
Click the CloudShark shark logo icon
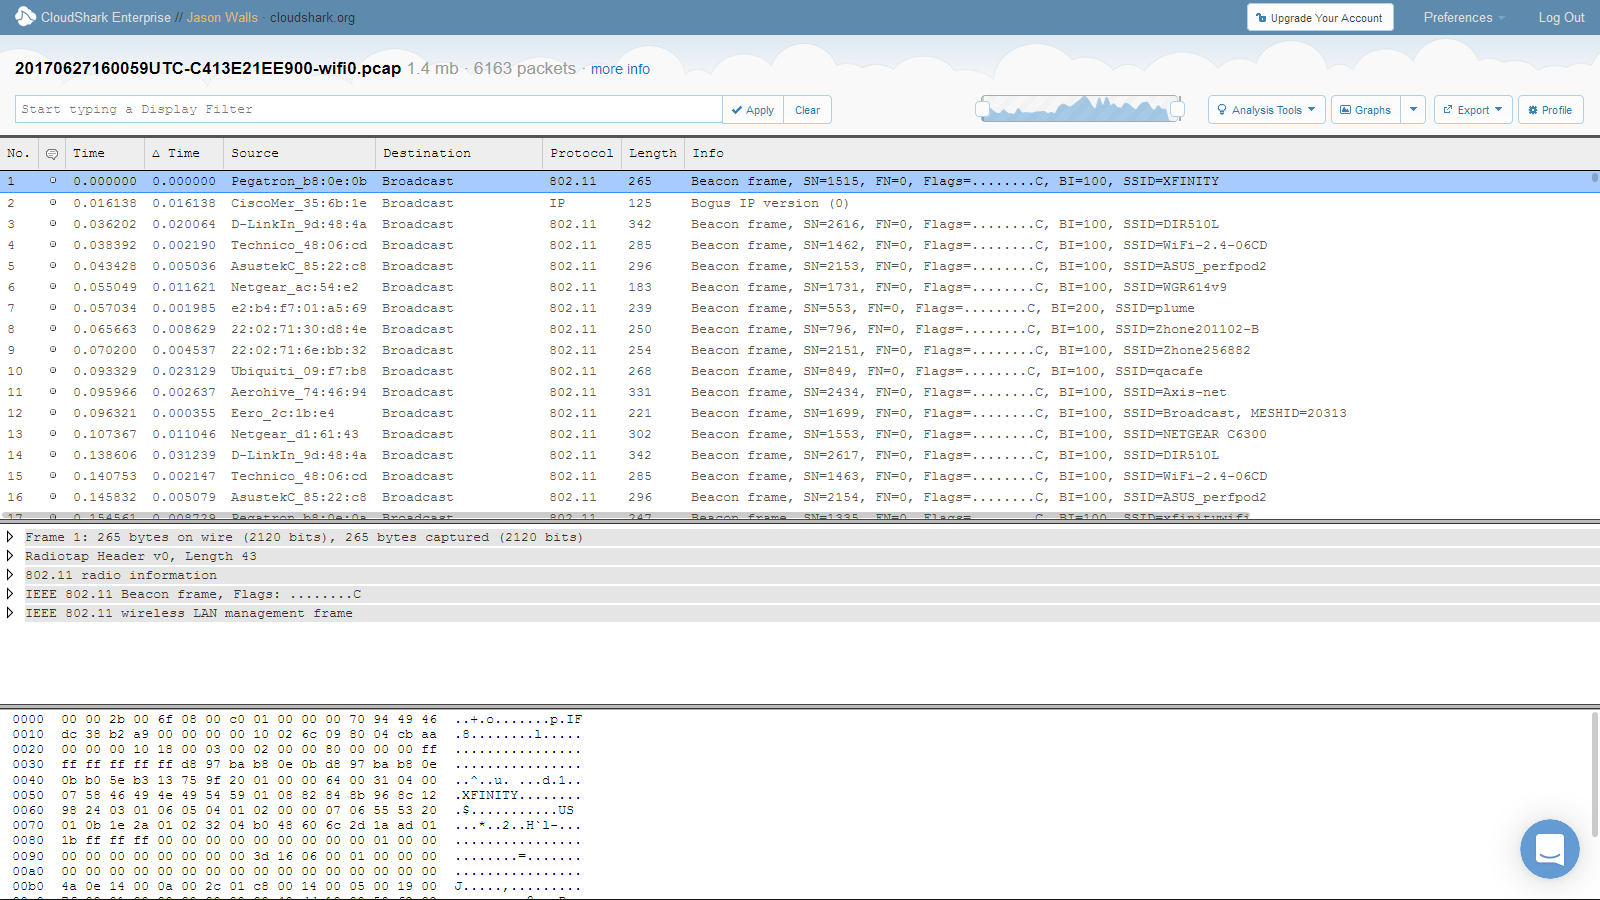(25, 16)
